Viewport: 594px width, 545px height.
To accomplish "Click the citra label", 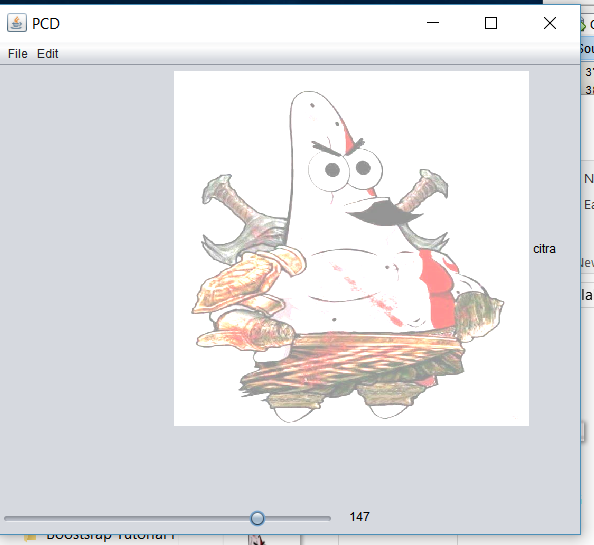I will point(544,249).
